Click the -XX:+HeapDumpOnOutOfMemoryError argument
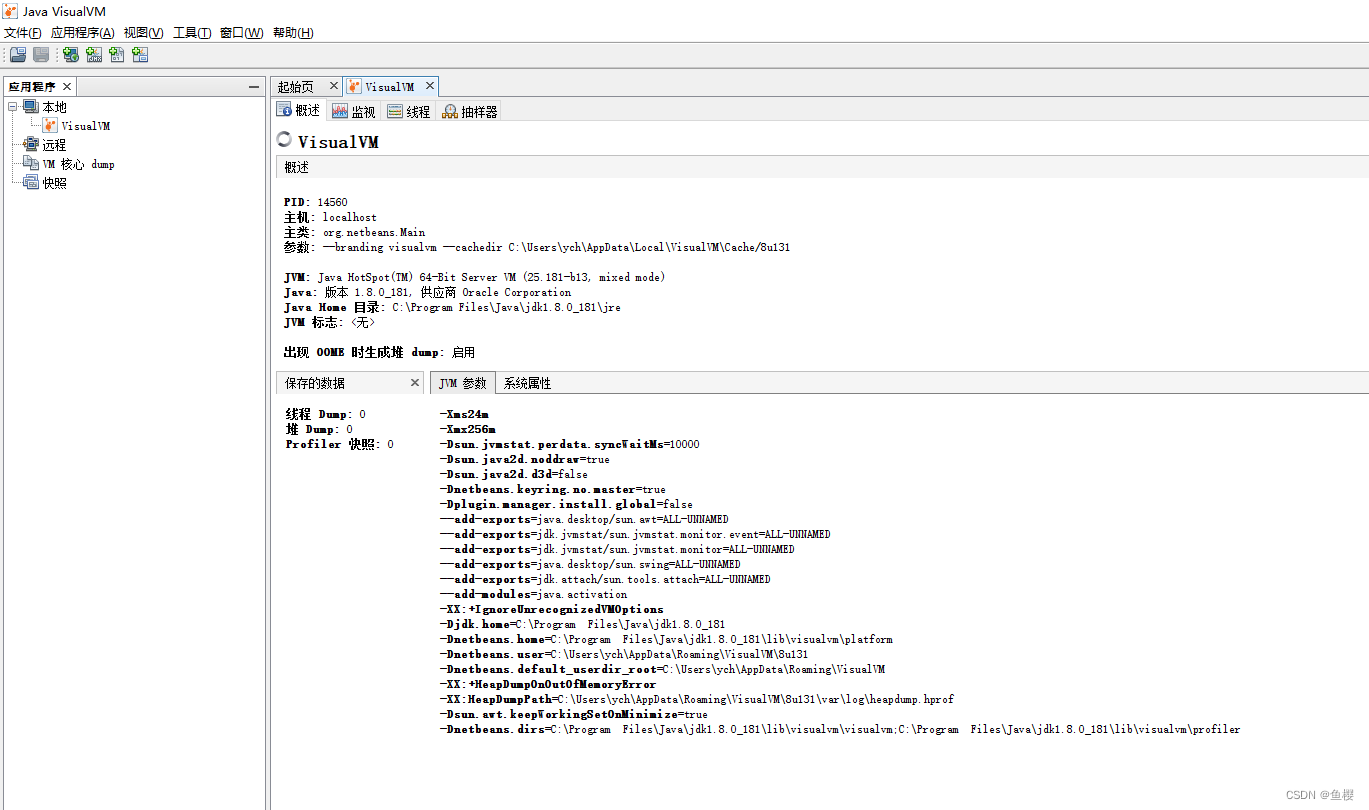 point(547,684)
